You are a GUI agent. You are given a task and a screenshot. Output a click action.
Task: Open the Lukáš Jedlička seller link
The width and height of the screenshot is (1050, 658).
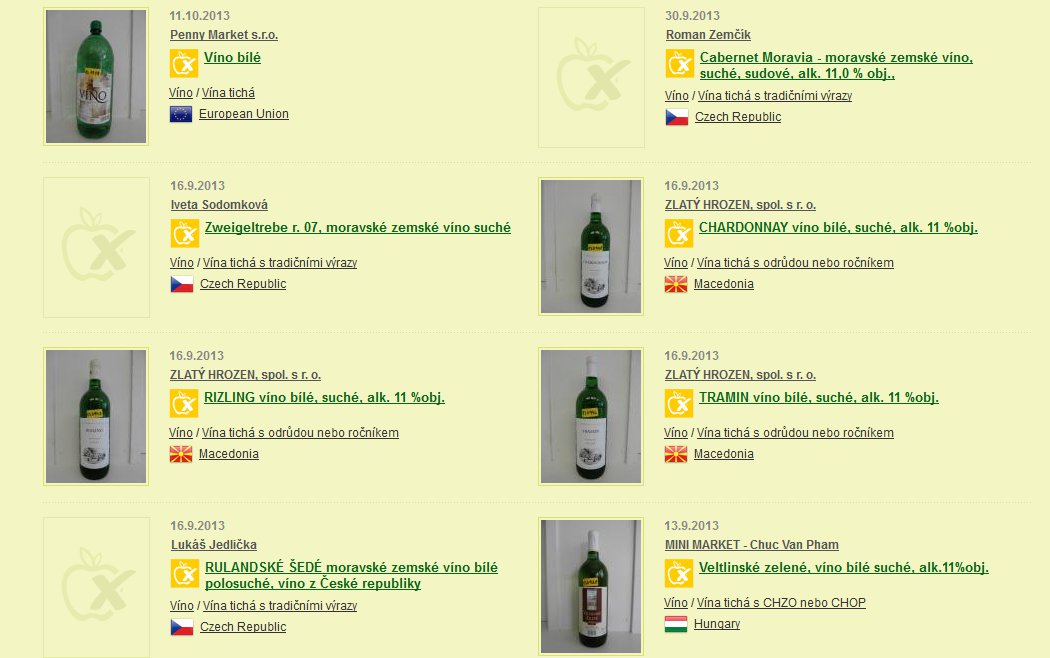214,545
